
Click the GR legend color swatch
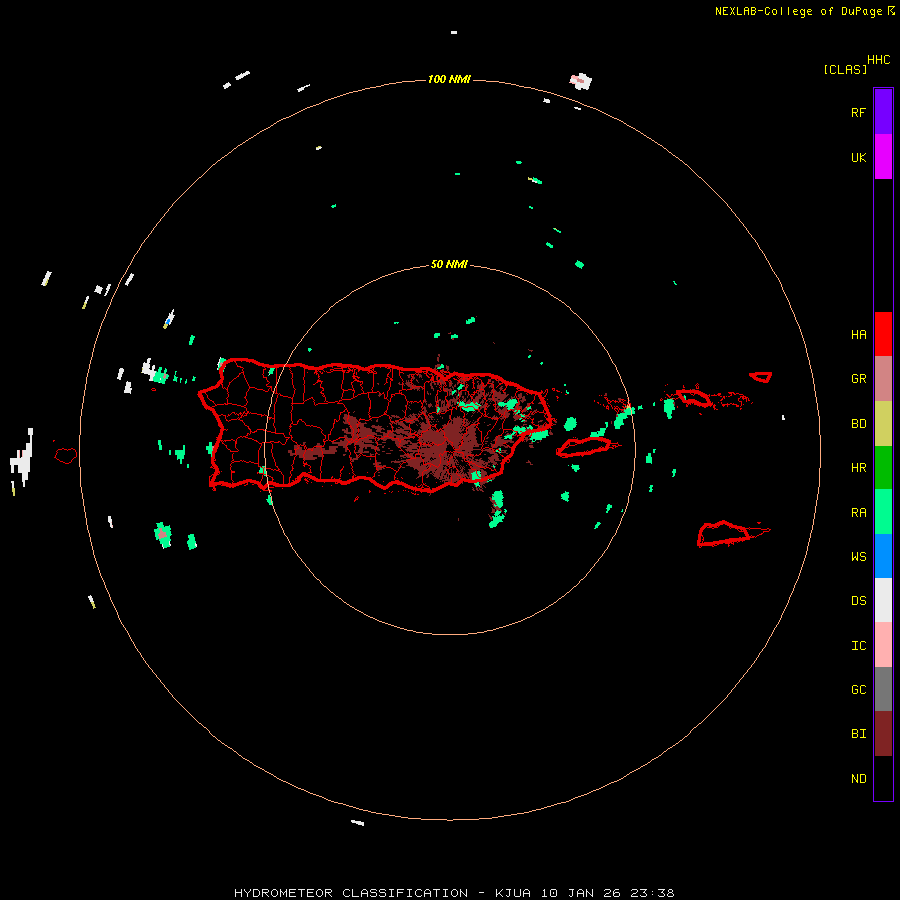click(883, 379)
